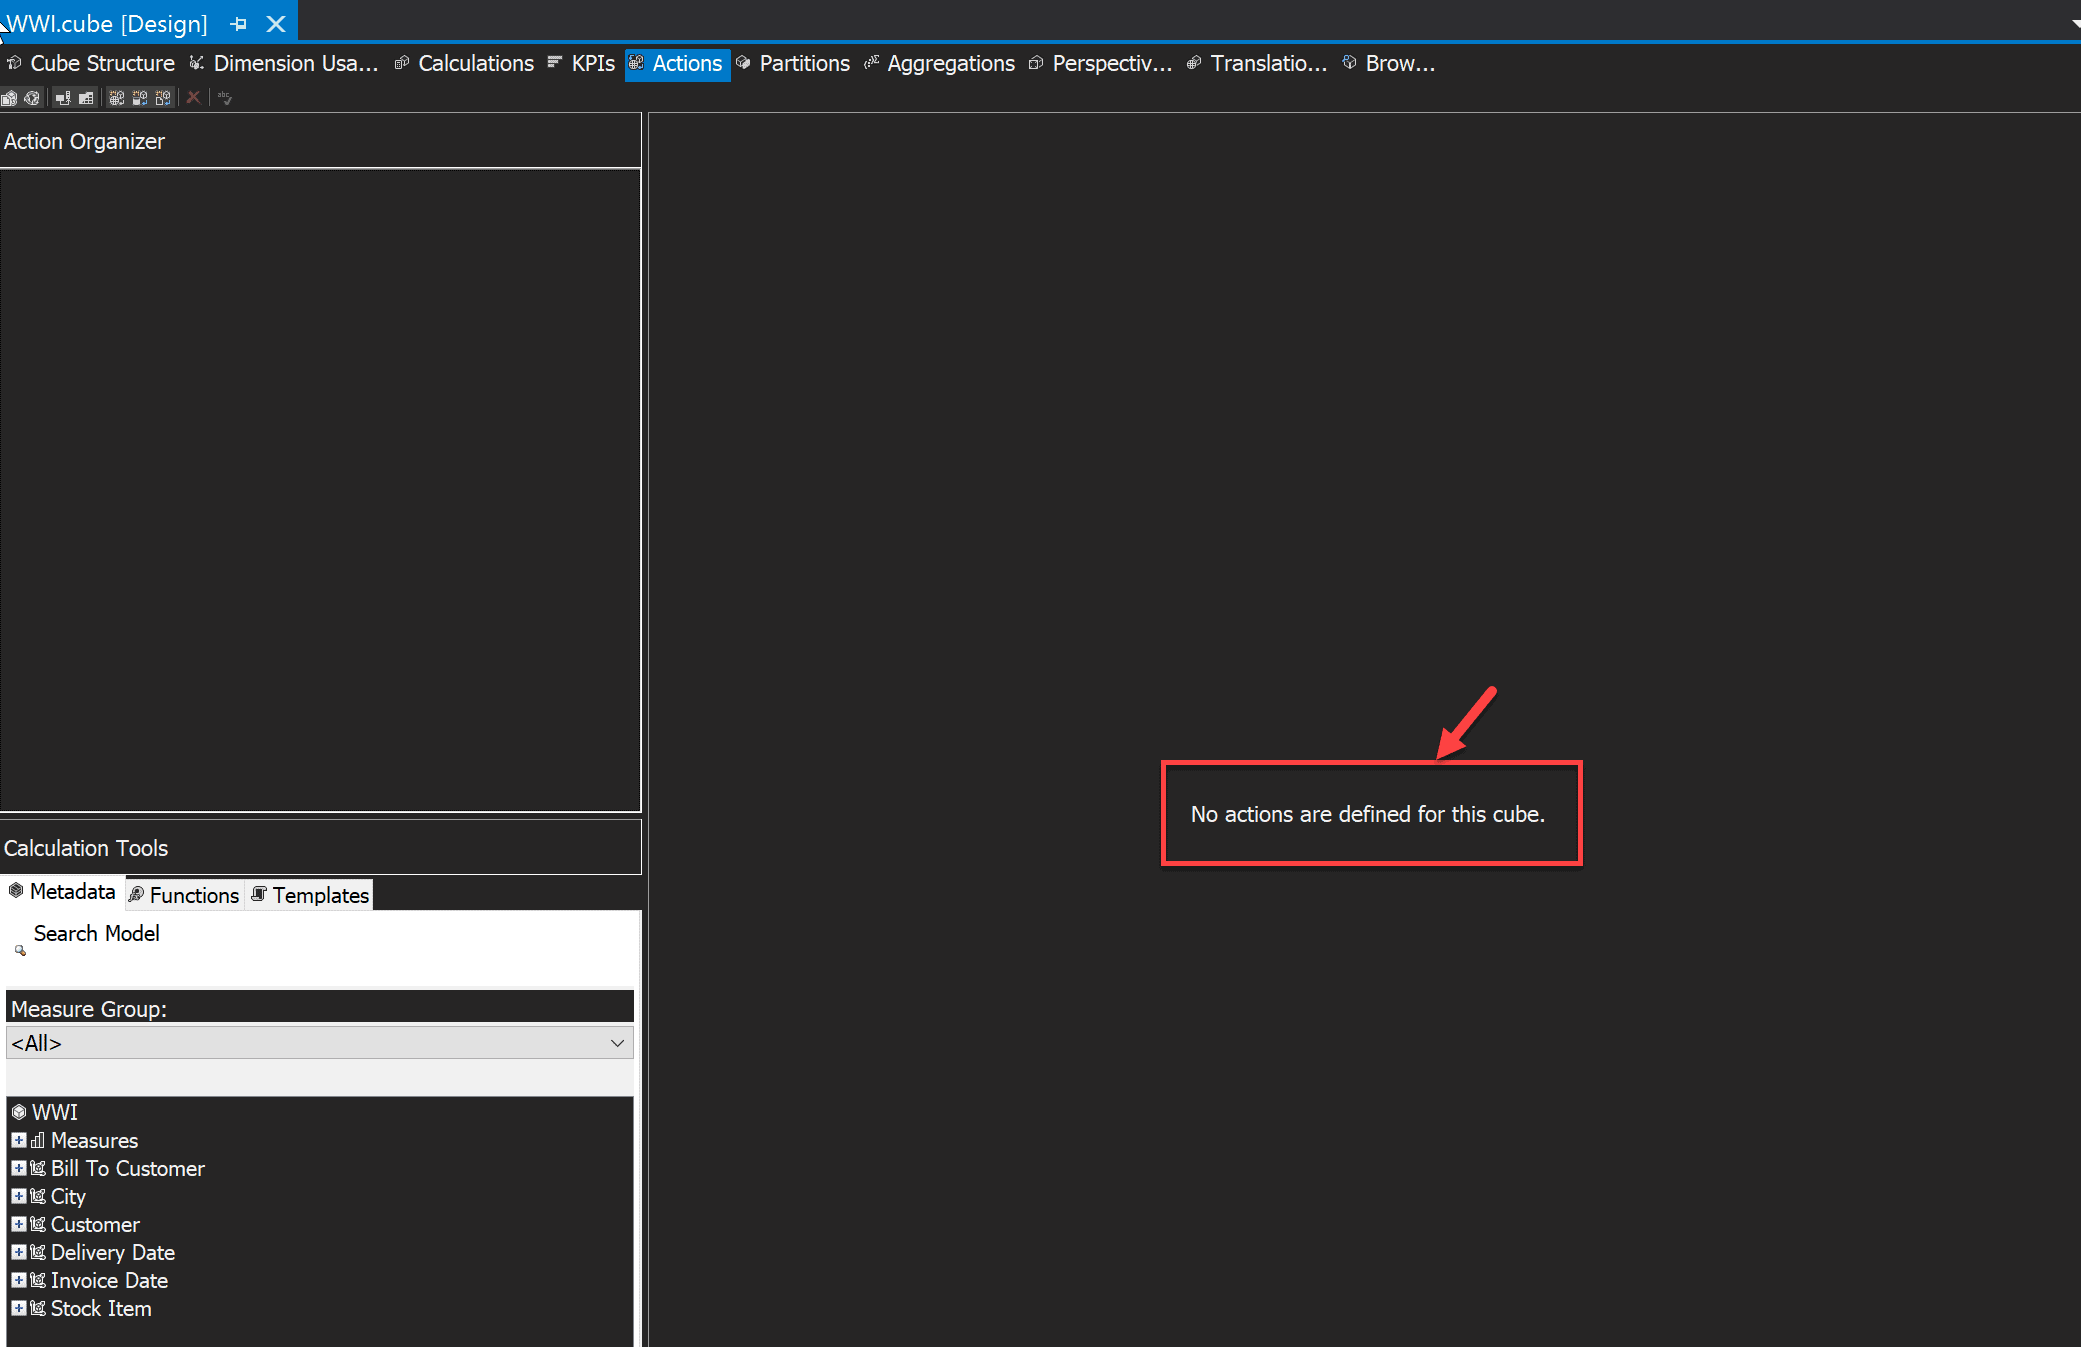Expand the Bill To Customer node
Image resolution: width=2081 pixels, height=1347 pixels.
point(18,1168)
